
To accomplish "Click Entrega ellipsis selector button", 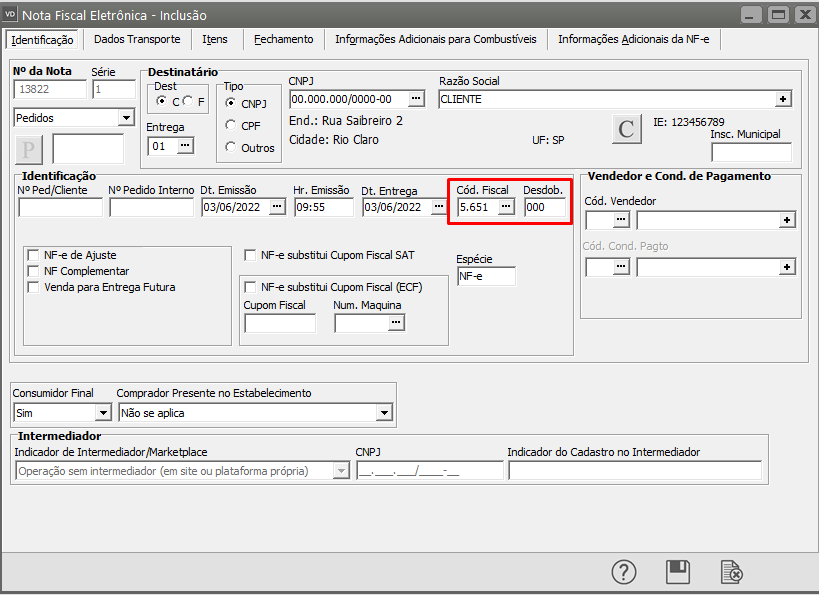I will click(185, 146).
